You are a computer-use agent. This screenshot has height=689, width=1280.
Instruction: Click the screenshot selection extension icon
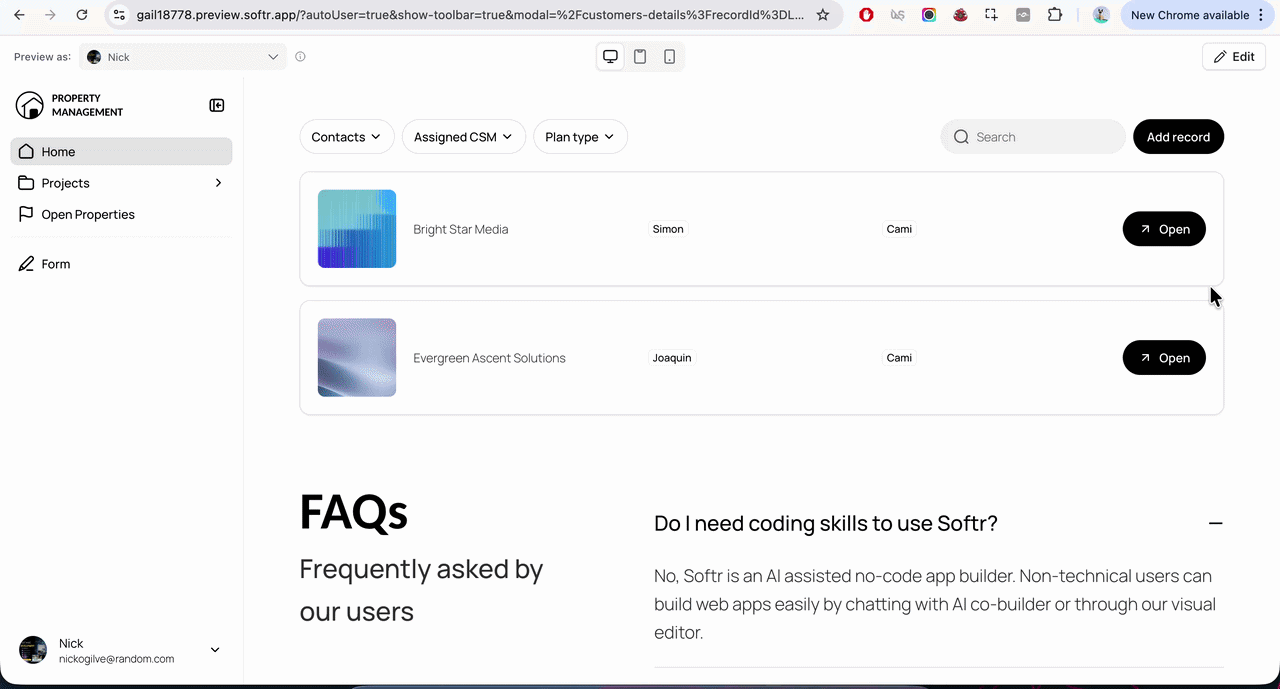click(991, 15)
